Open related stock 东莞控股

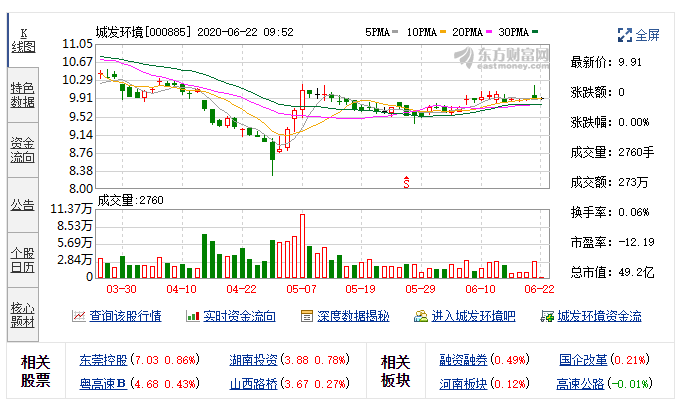click(x=103, y=360)
